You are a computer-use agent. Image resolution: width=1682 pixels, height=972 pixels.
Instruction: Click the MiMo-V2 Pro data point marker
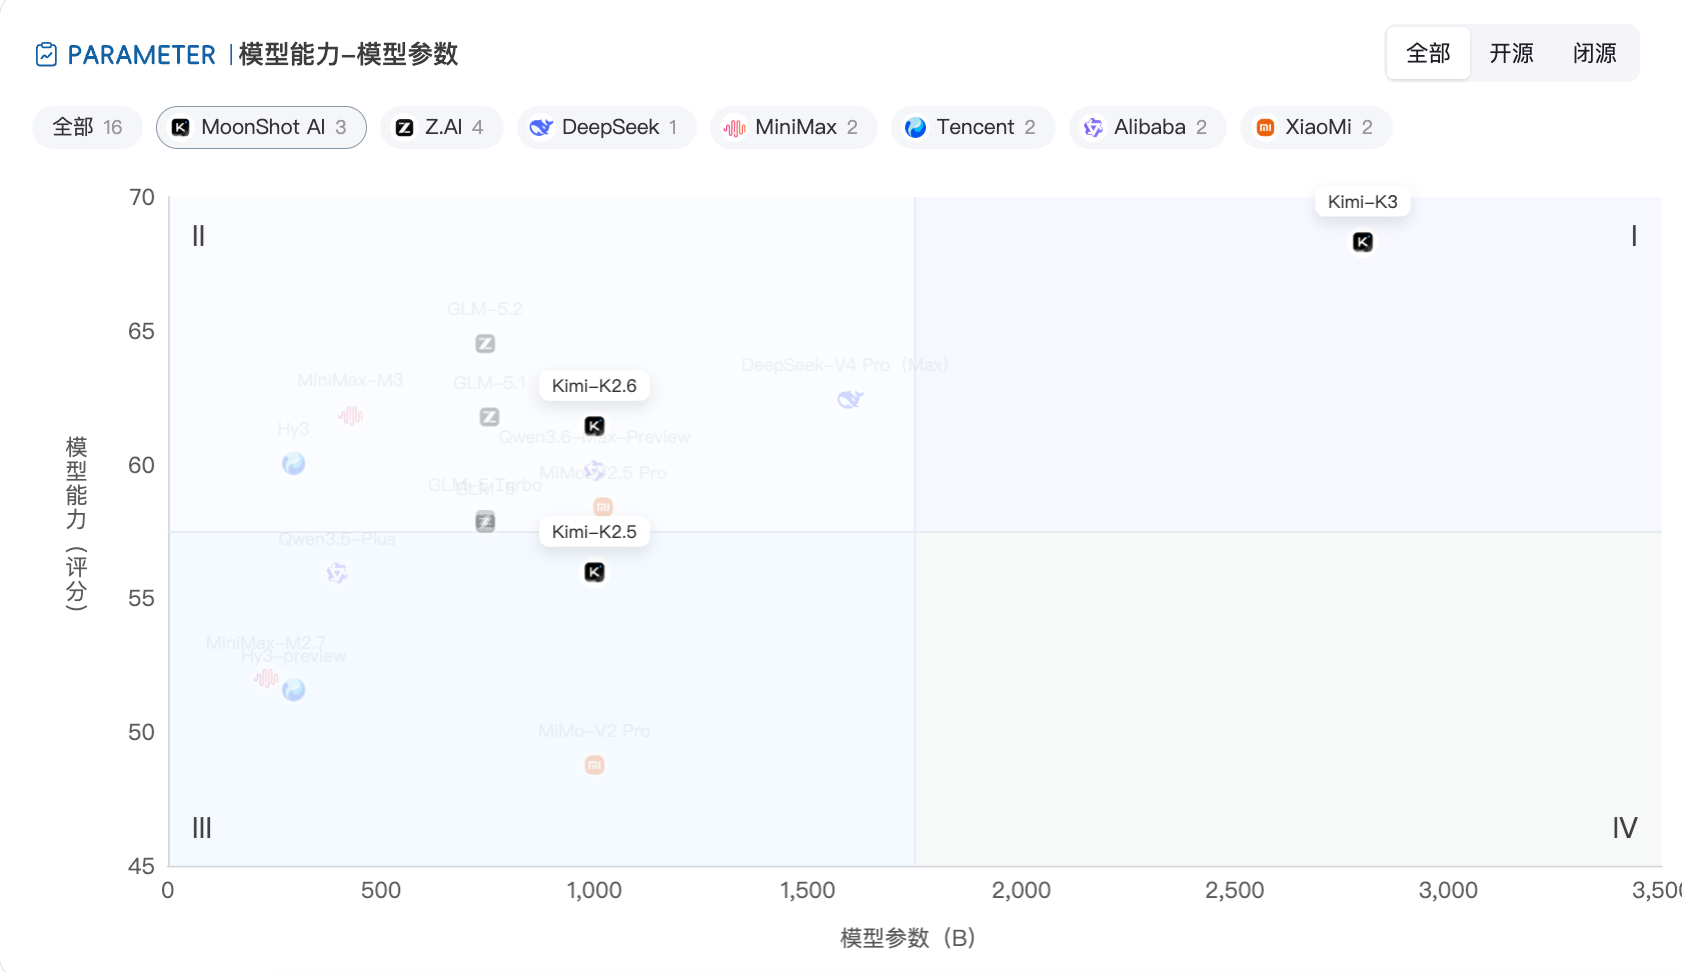tap(594, 765)
